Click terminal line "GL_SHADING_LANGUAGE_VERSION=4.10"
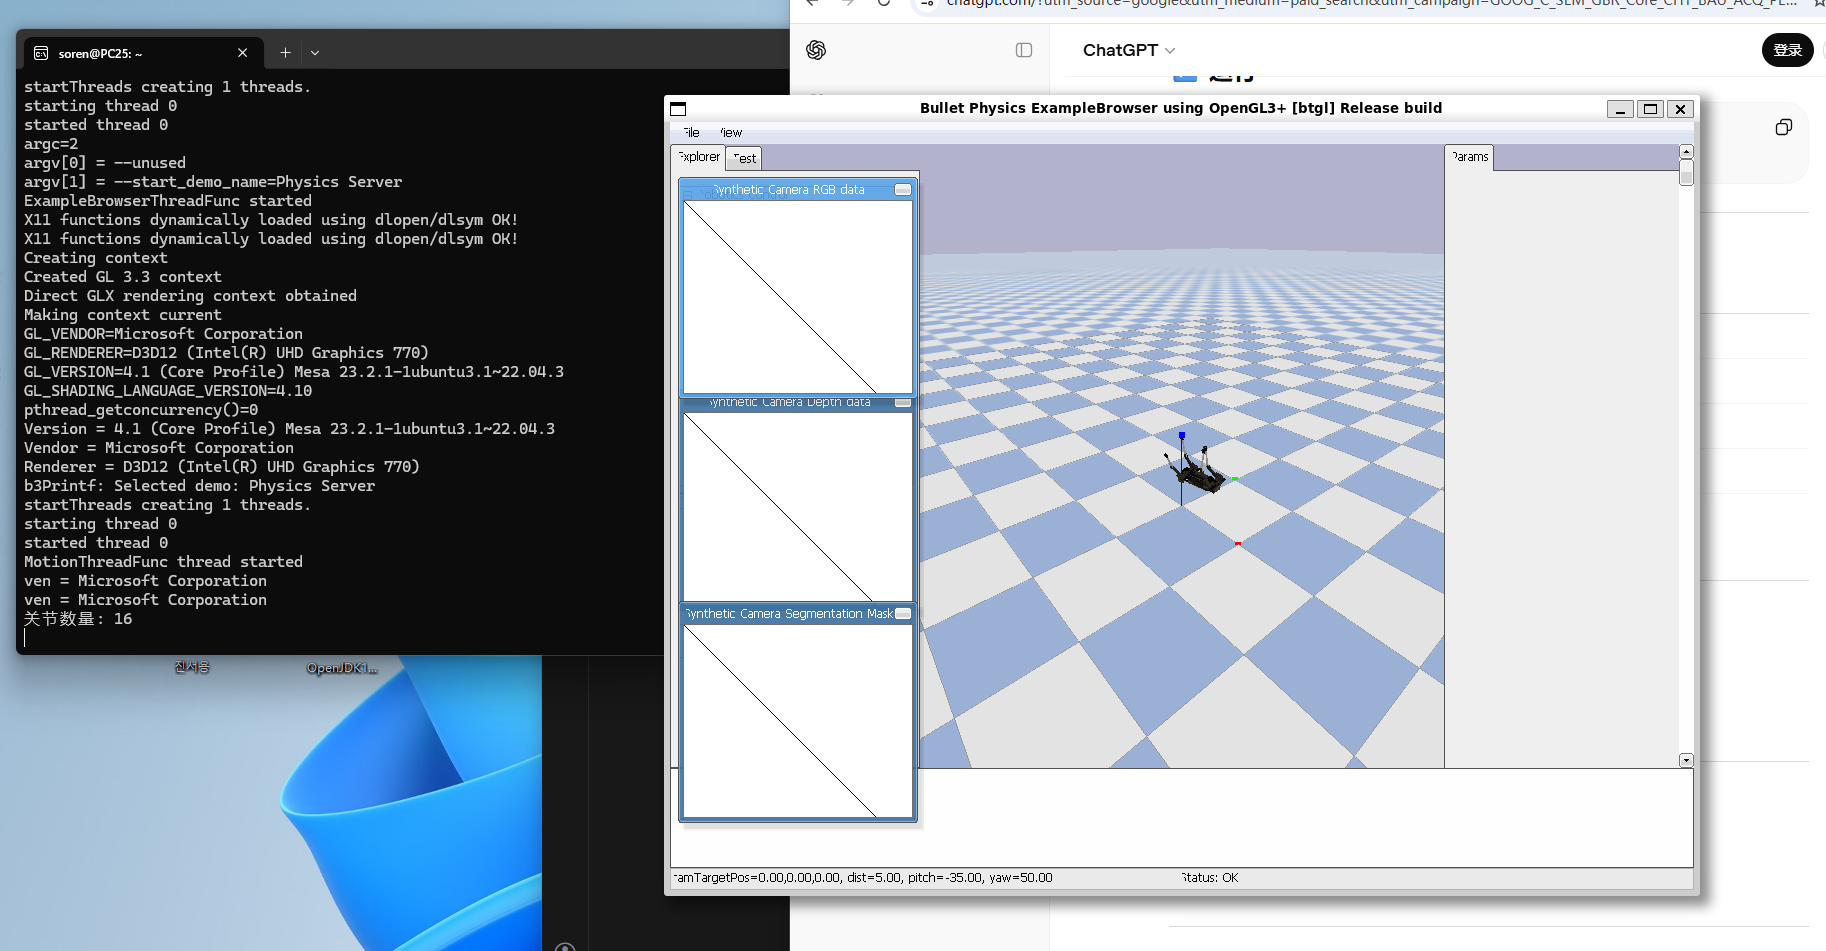Viewport: 1826px width, 951px height. [168, 391]
